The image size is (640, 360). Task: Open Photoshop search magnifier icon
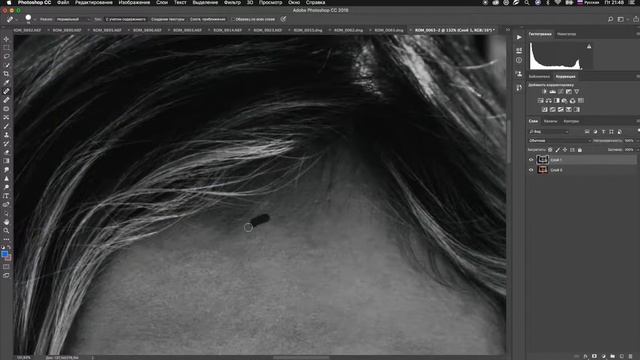pyautogui.click(x=610, y=19)
